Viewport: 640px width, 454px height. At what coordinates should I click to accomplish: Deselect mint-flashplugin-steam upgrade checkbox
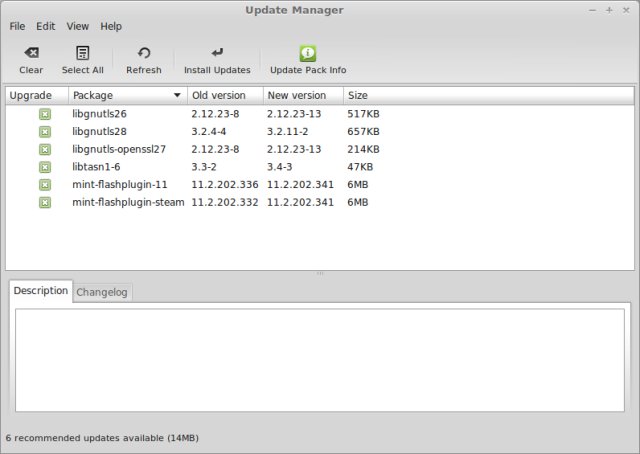tap(45, 203)
